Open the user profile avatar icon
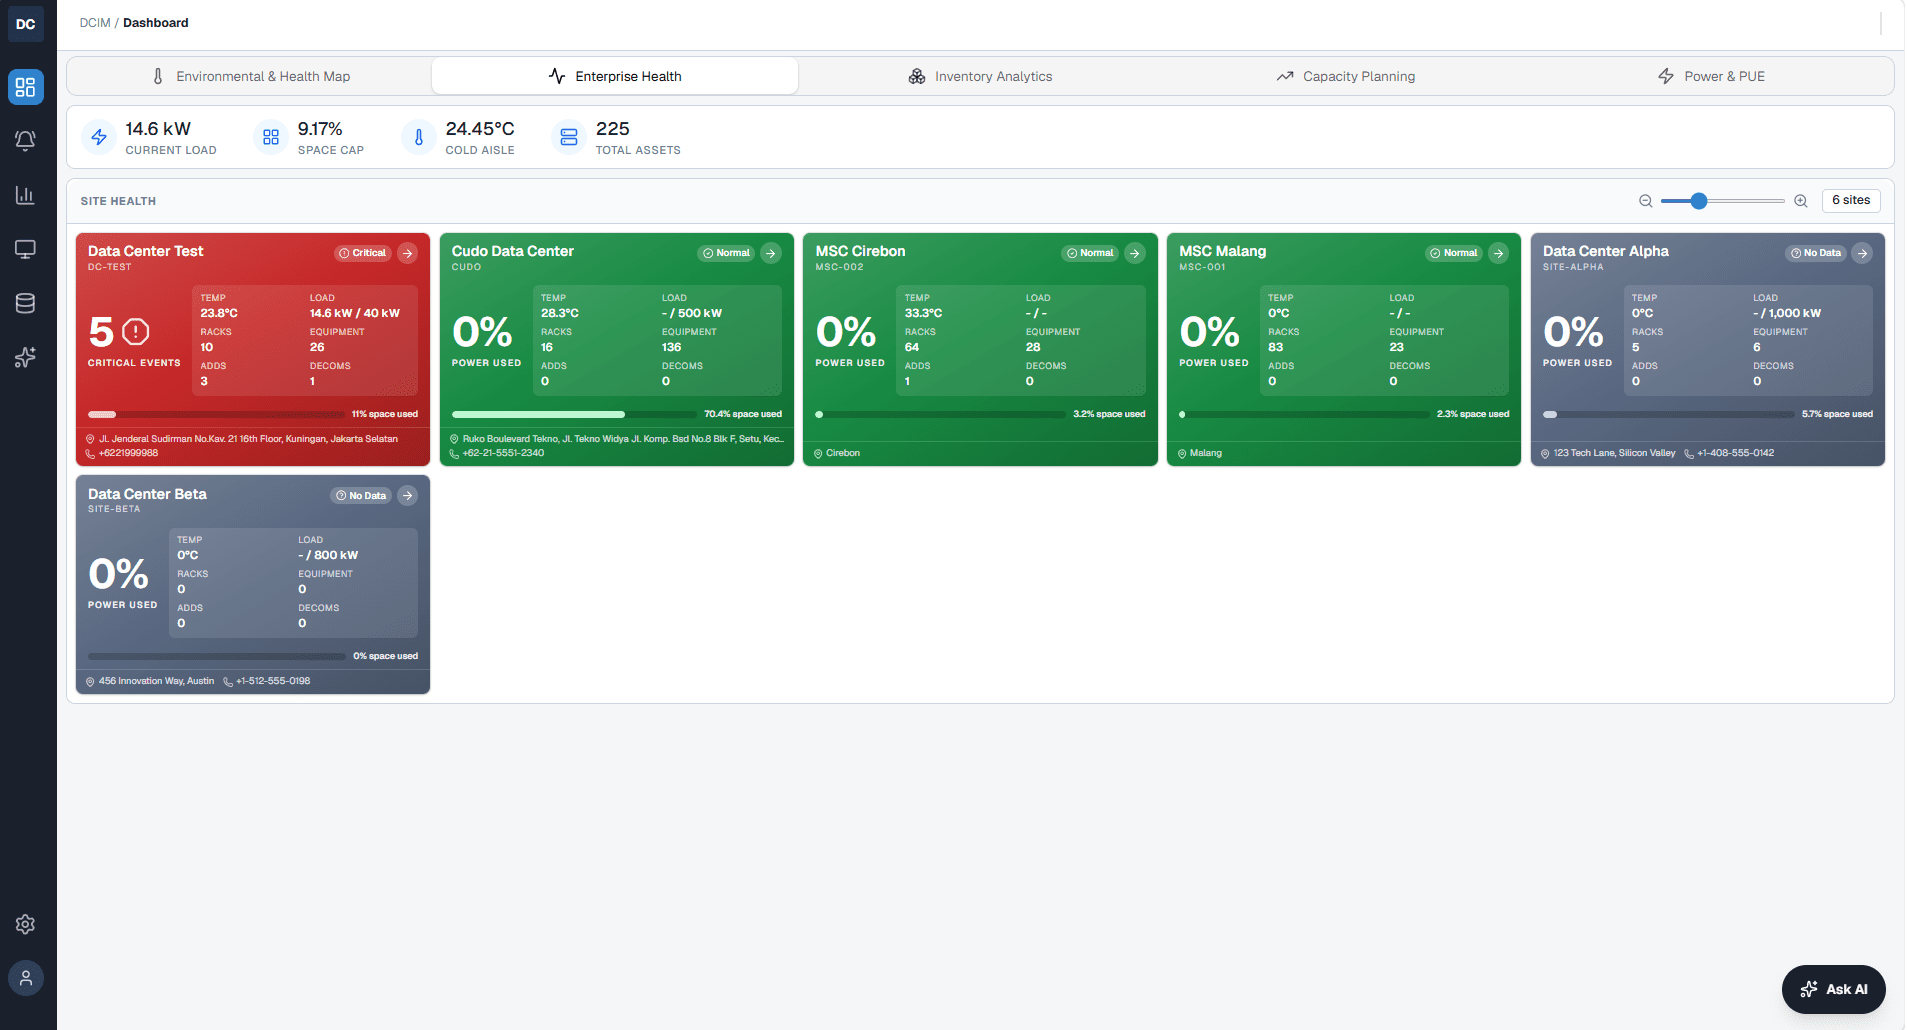The image size is (1907, 1030). (26, 978)
